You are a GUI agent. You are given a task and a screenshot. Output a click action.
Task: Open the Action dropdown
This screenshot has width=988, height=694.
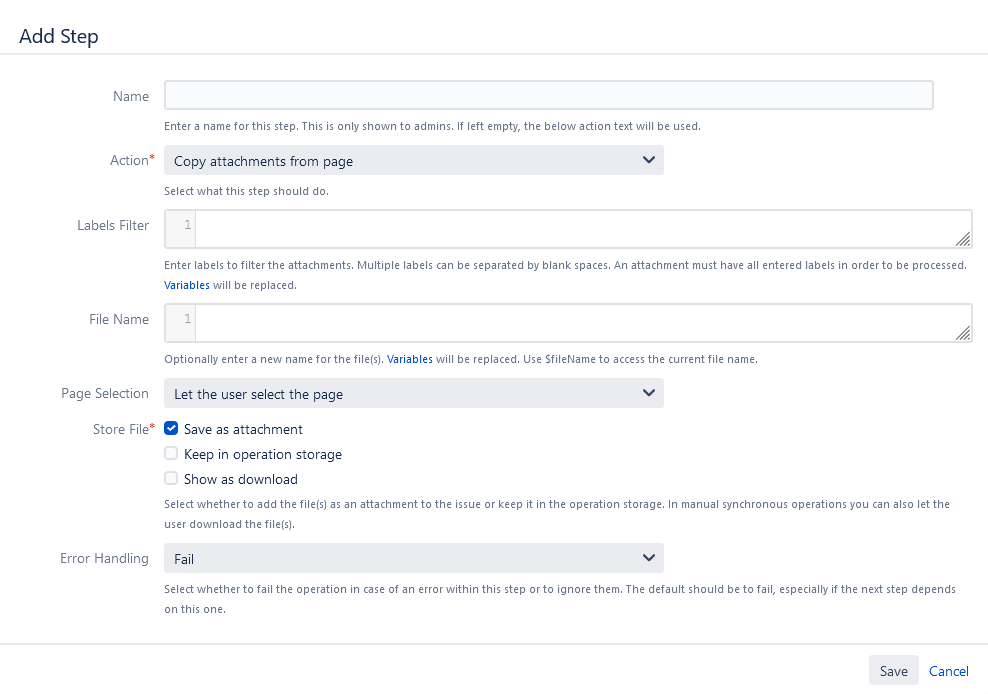pos(413,160)
